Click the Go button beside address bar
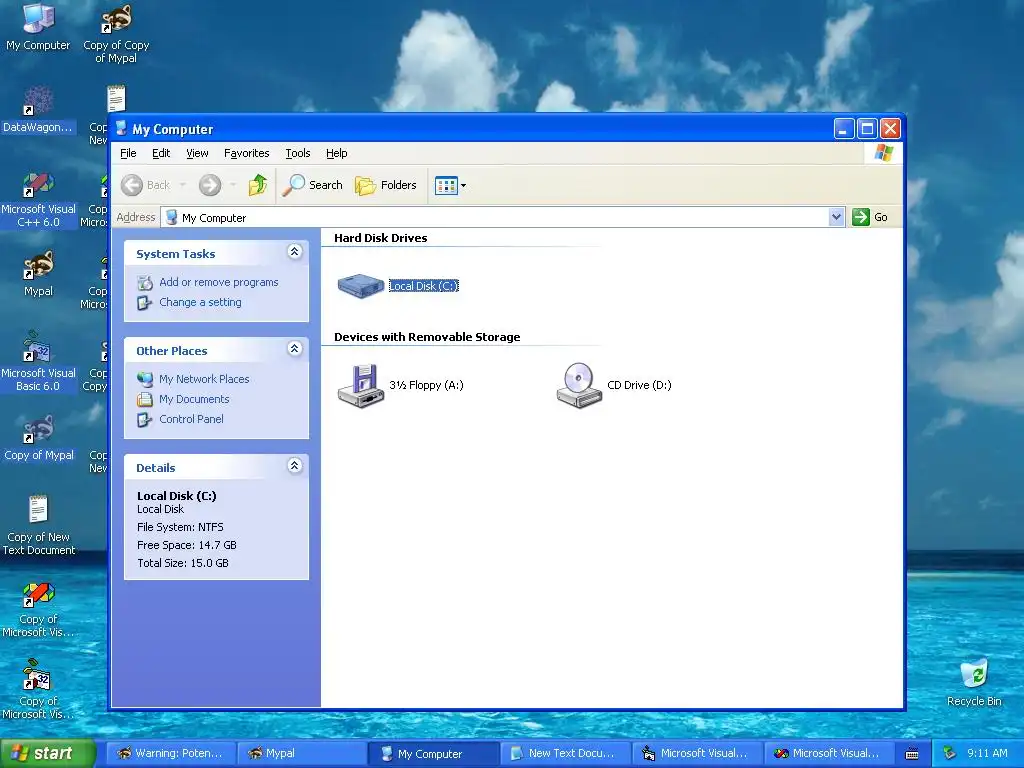 [x=870, y=217]
